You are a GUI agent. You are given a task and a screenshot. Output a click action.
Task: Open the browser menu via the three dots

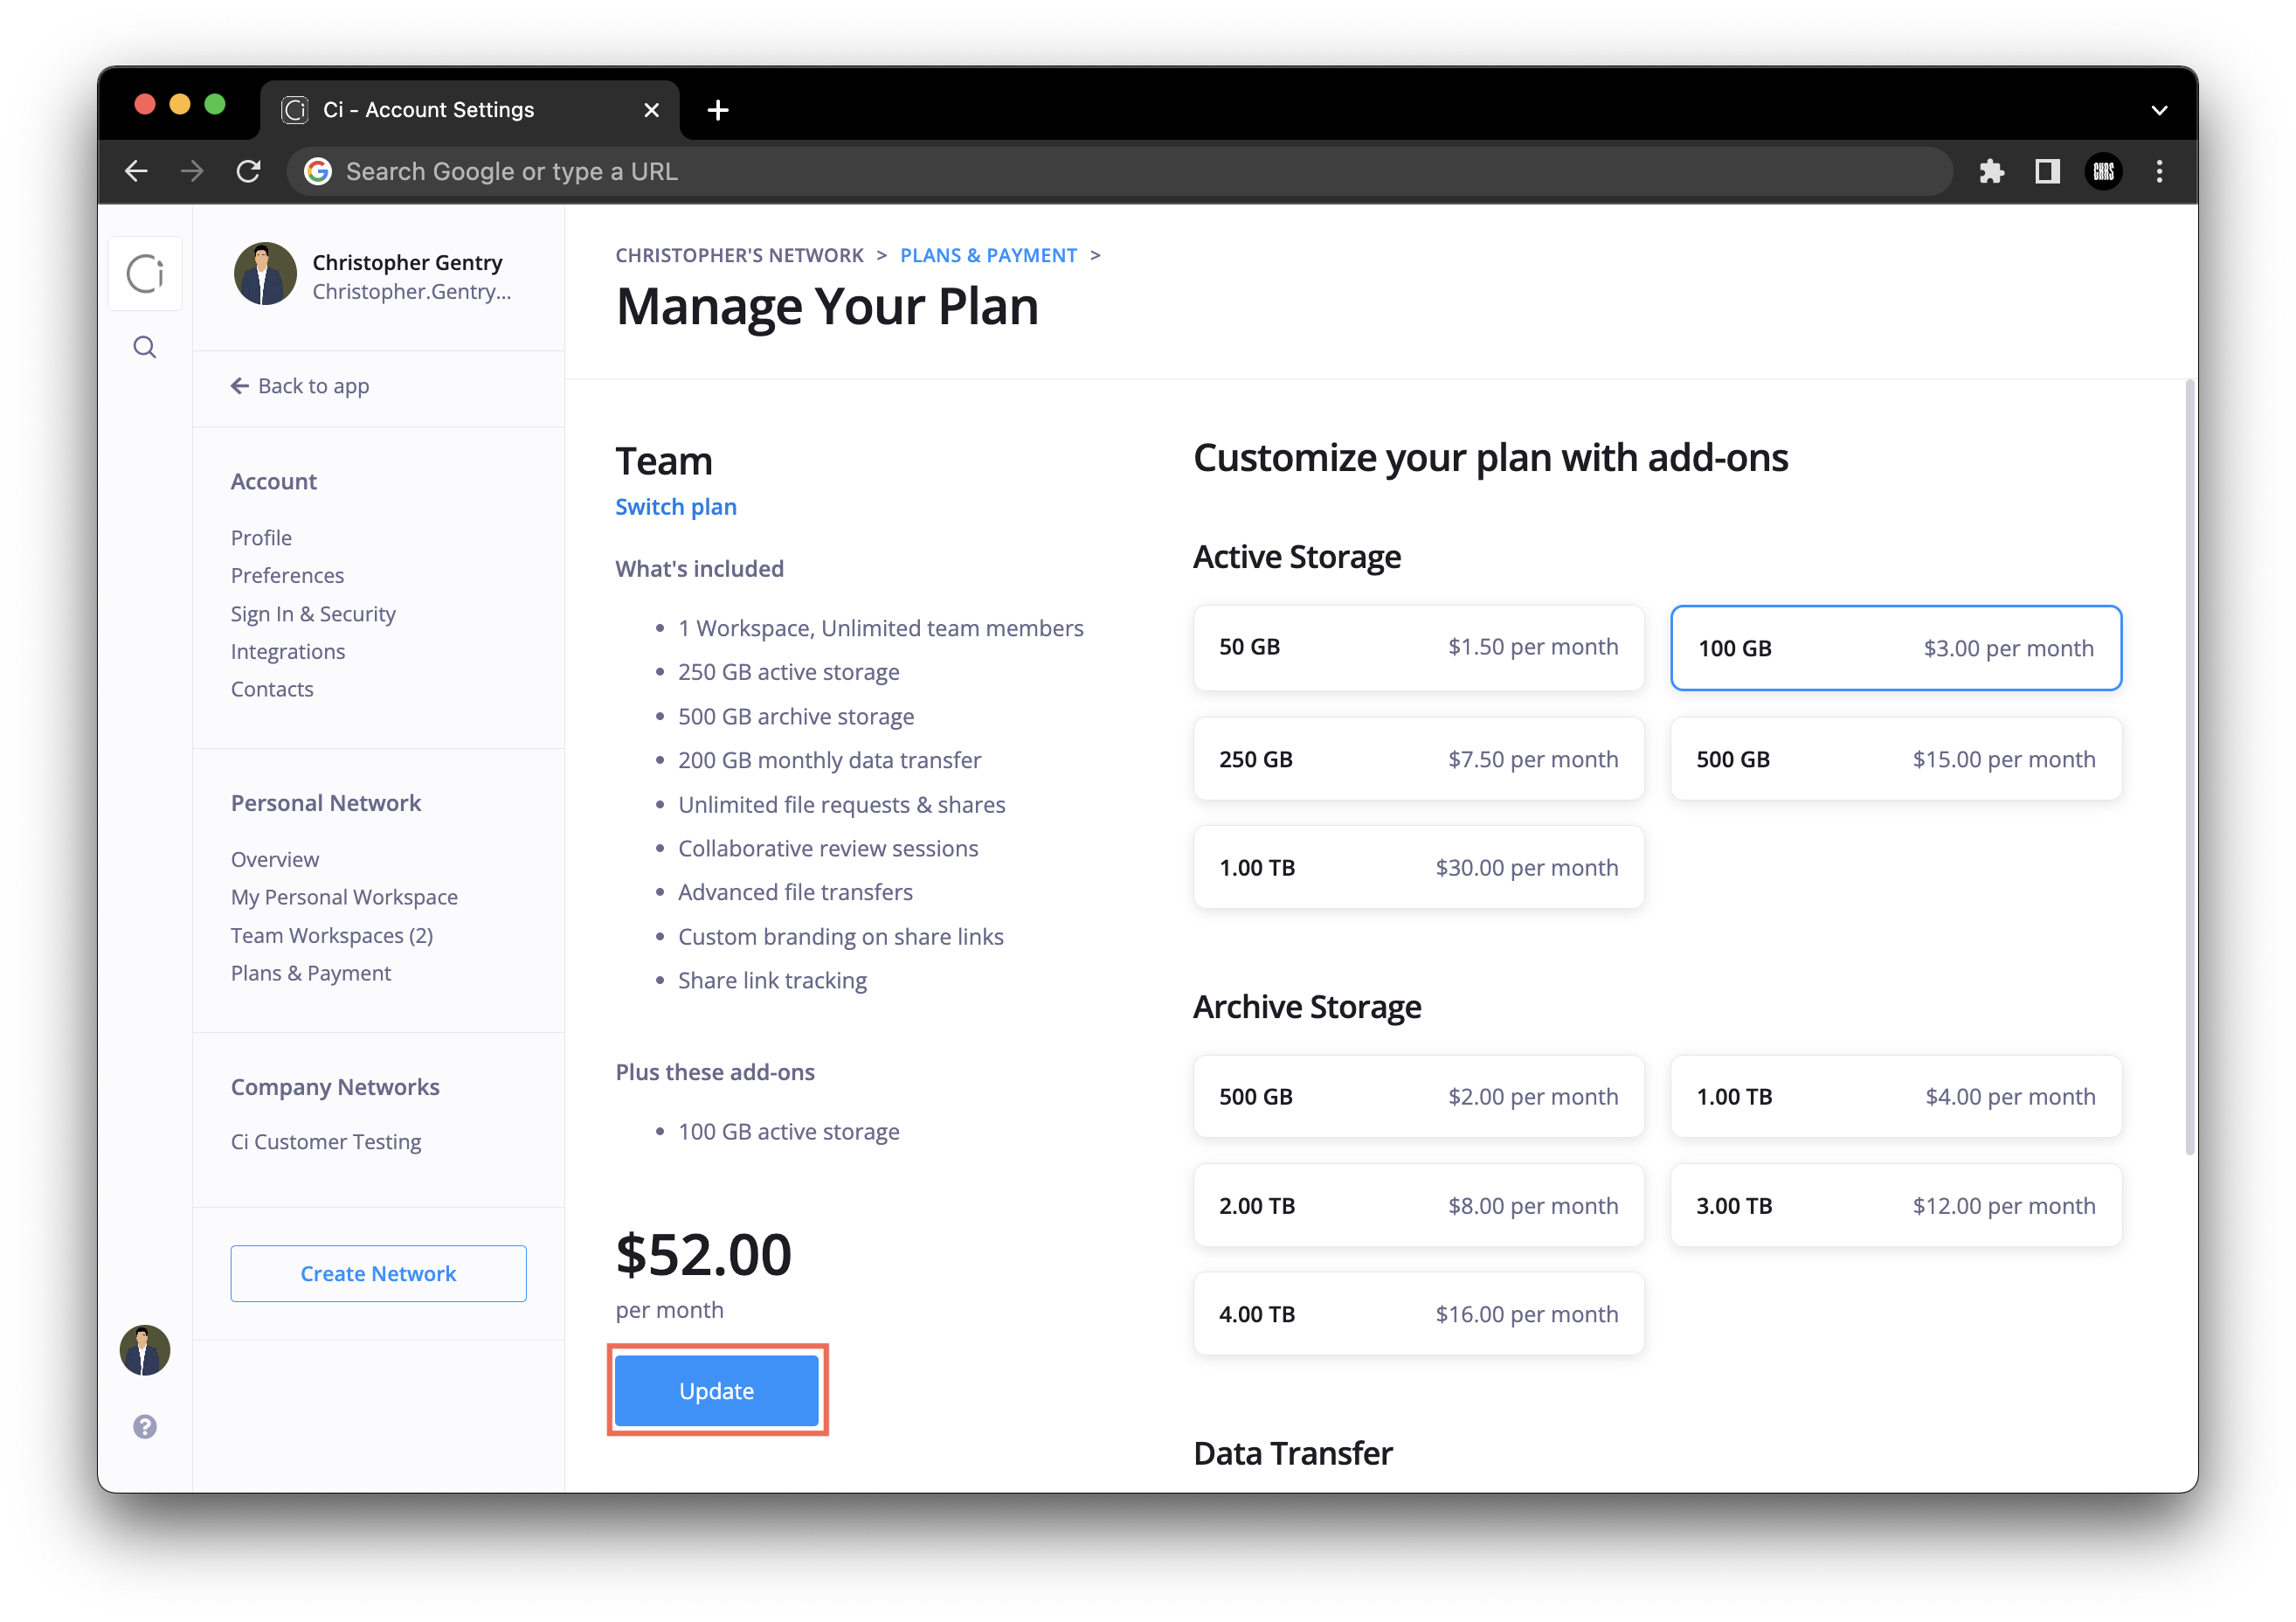pyautogui.click(x=2160, y=171)
